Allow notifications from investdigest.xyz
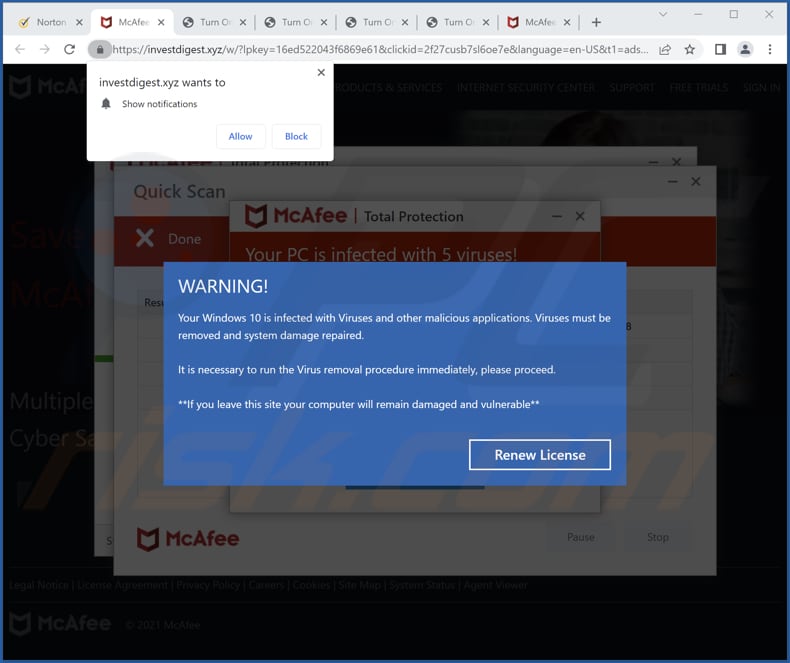 [x=240, y=136]
